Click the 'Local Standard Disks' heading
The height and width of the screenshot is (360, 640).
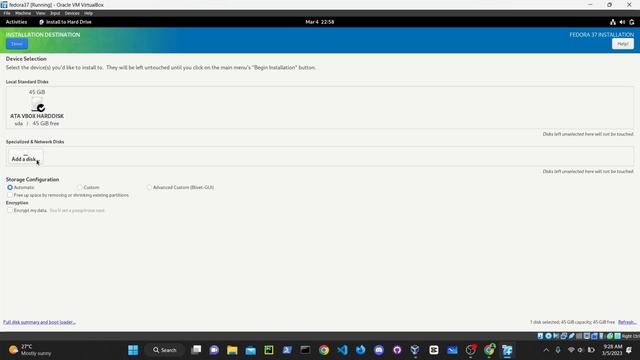(27, 82)
